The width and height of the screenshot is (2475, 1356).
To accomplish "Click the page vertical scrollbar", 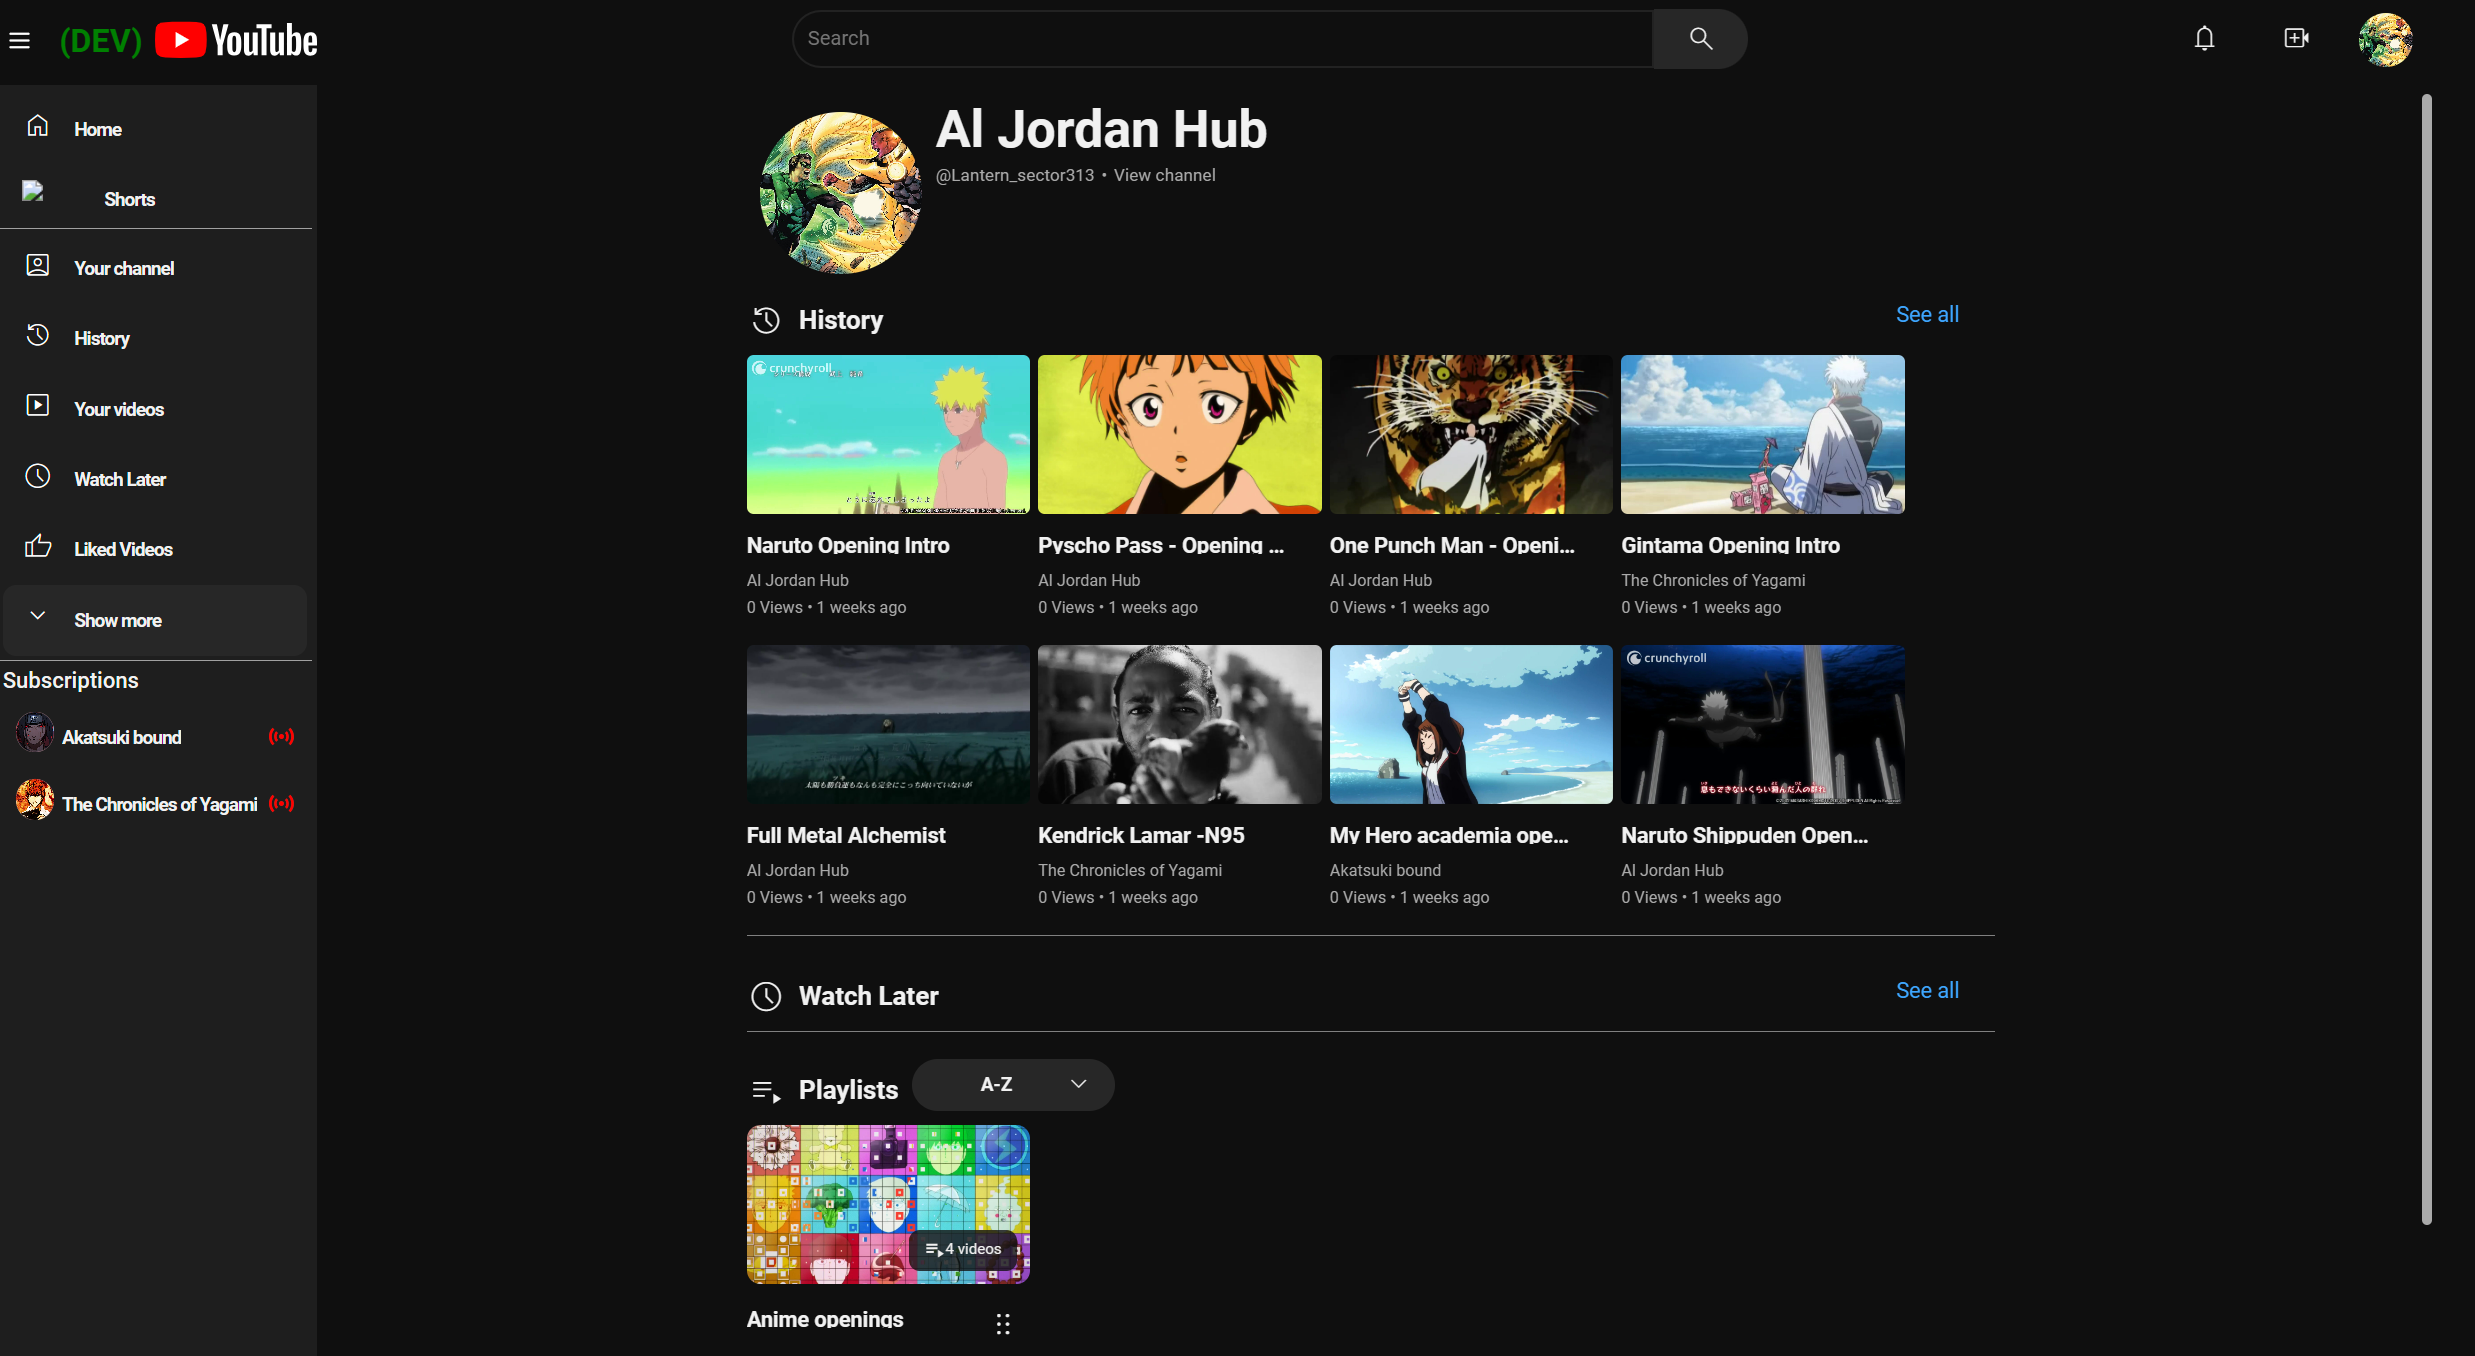I will coord(2426,660).
